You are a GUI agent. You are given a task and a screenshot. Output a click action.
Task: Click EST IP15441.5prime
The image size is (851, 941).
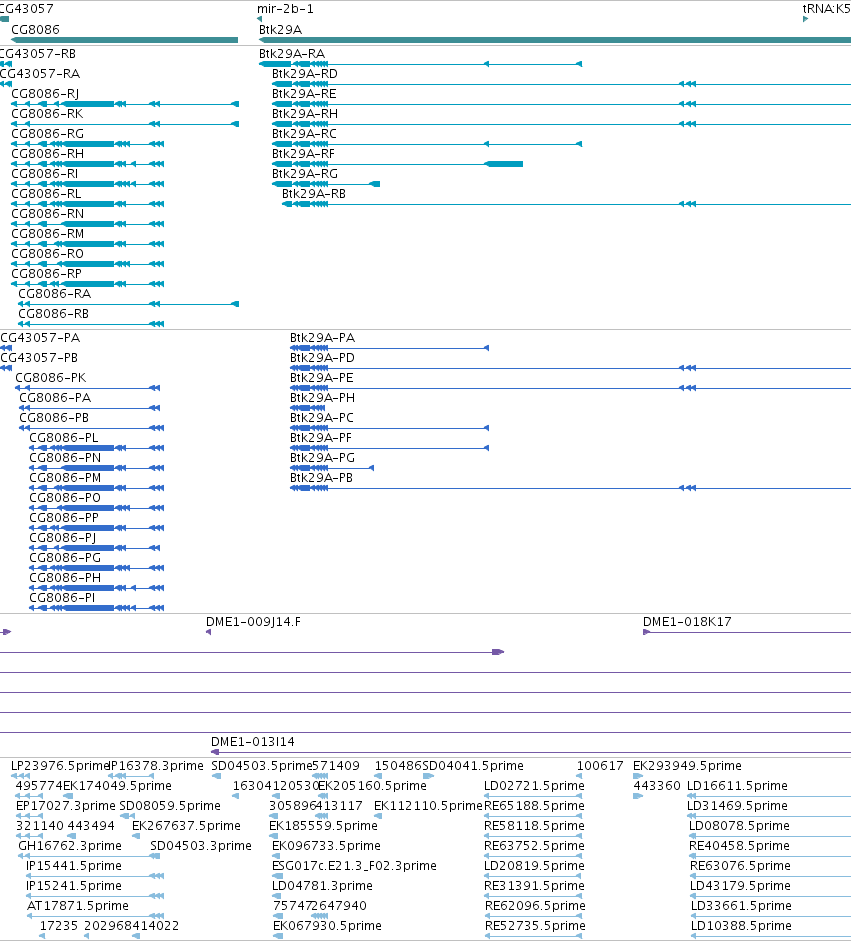pyautogui.click(x=73, y=865)
